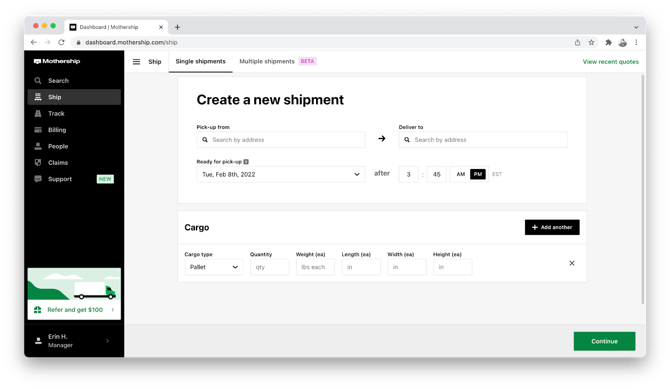Open browser extensions puzzle icon

(608, 42)
